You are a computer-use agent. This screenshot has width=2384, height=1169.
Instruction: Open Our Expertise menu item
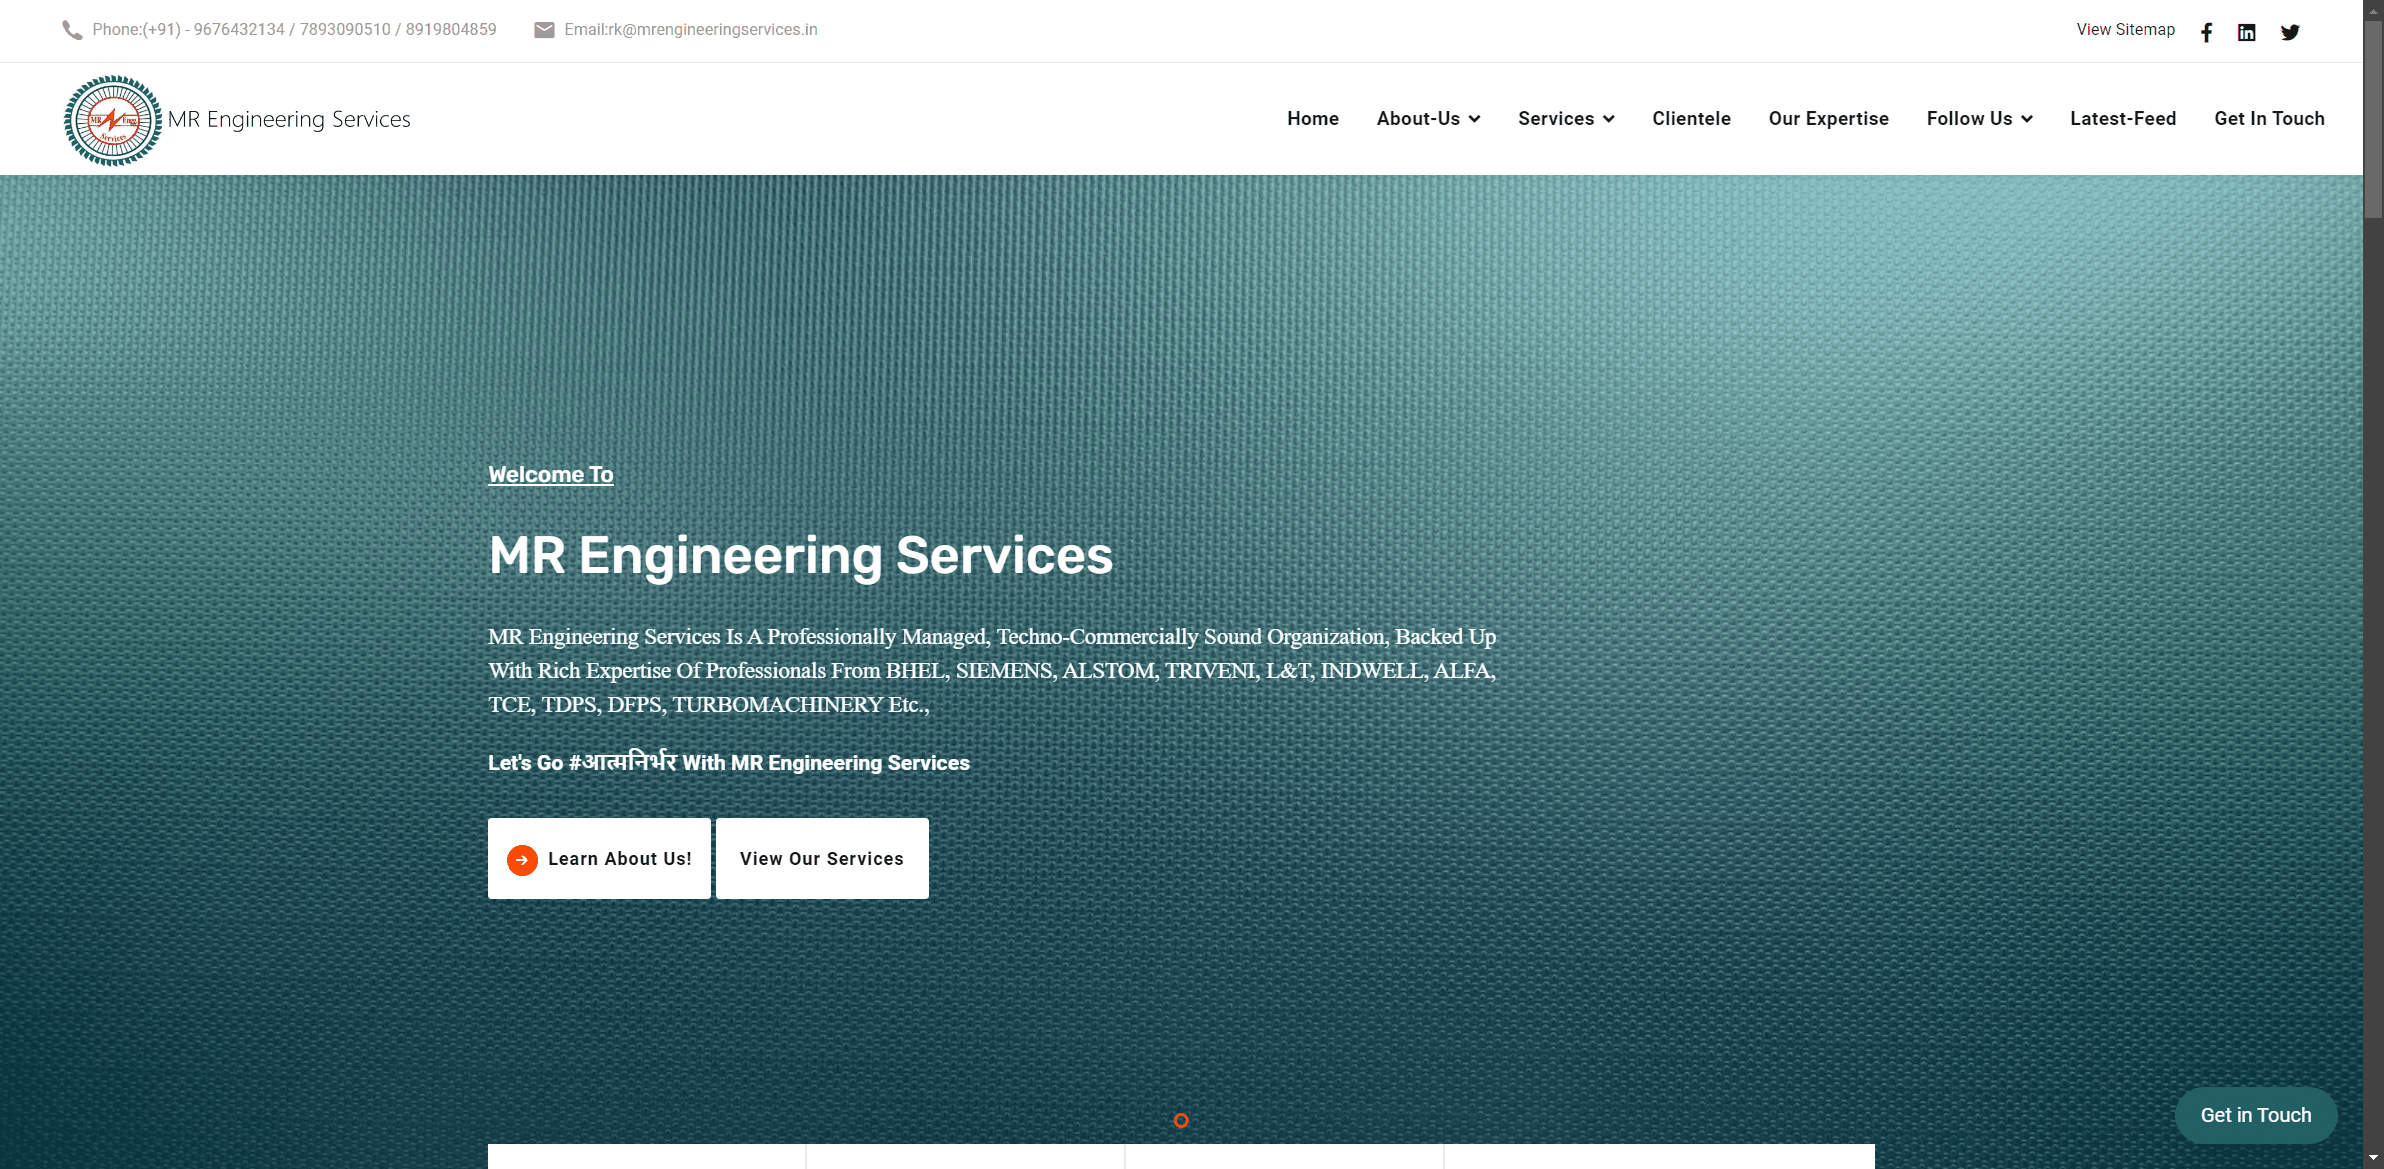1828,118
